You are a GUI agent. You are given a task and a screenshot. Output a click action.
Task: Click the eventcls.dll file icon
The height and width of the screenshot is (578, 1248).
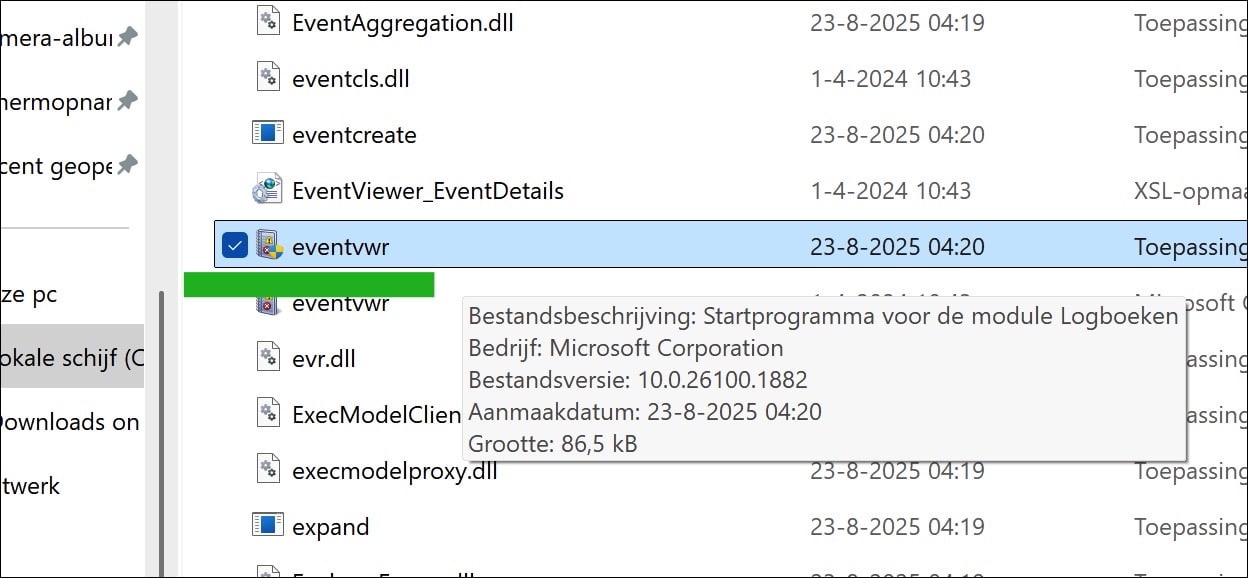click(x=267, y=78)
